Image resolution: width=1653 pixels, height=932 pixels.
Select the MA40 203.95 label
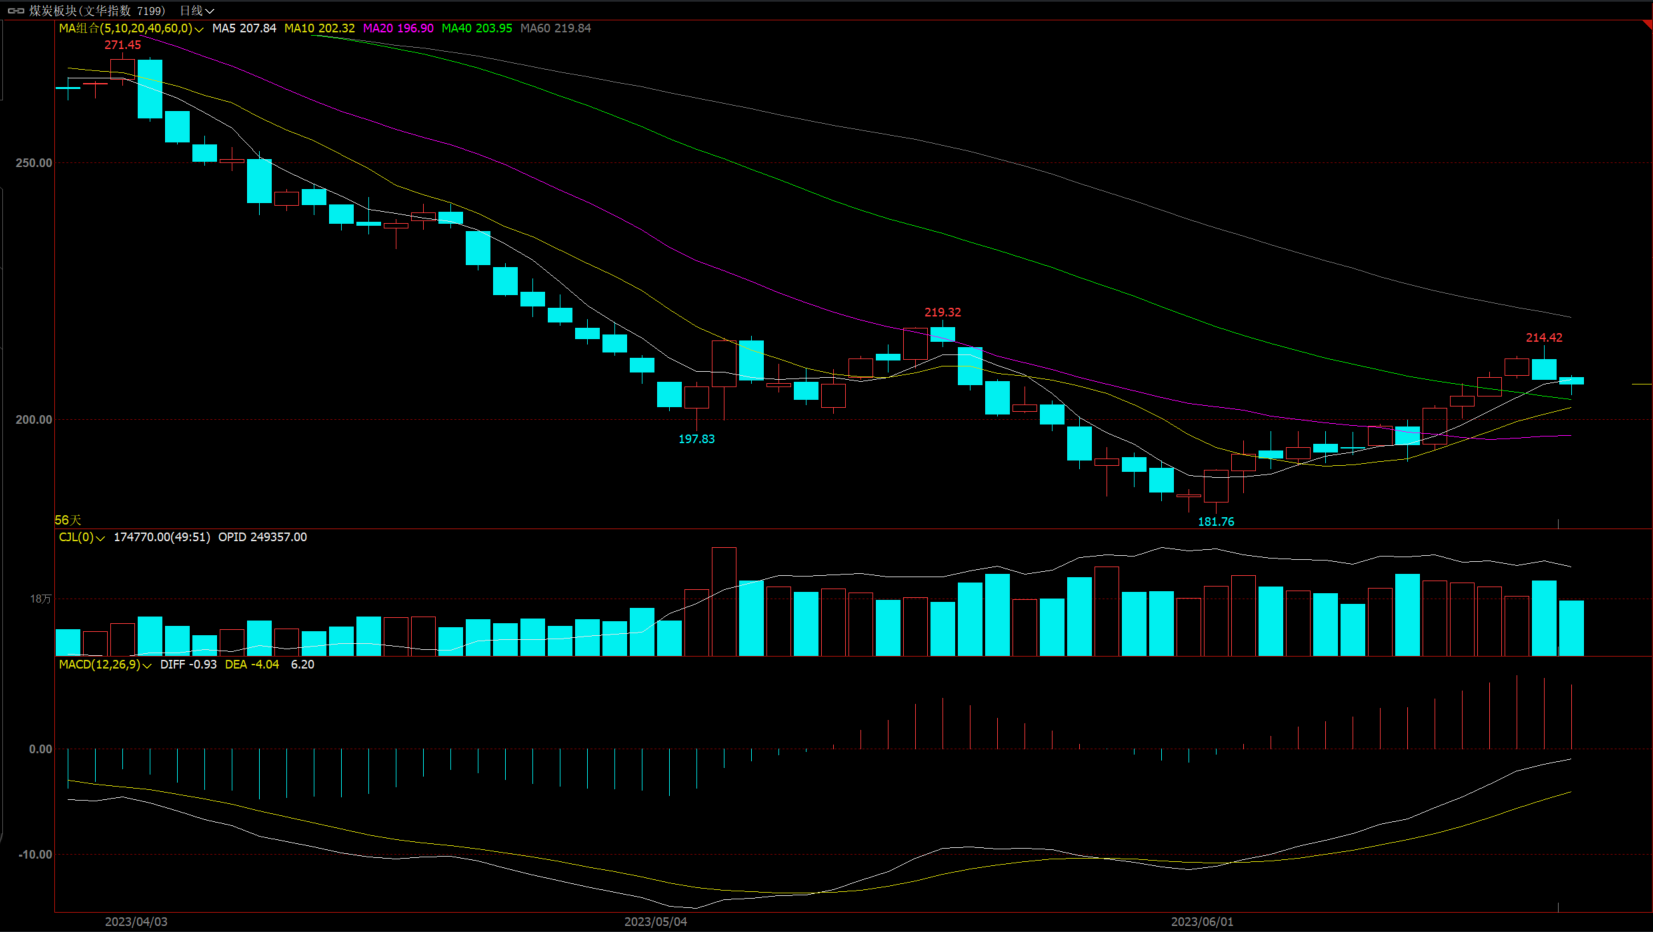pyautogui.click(x=477, y=28)
